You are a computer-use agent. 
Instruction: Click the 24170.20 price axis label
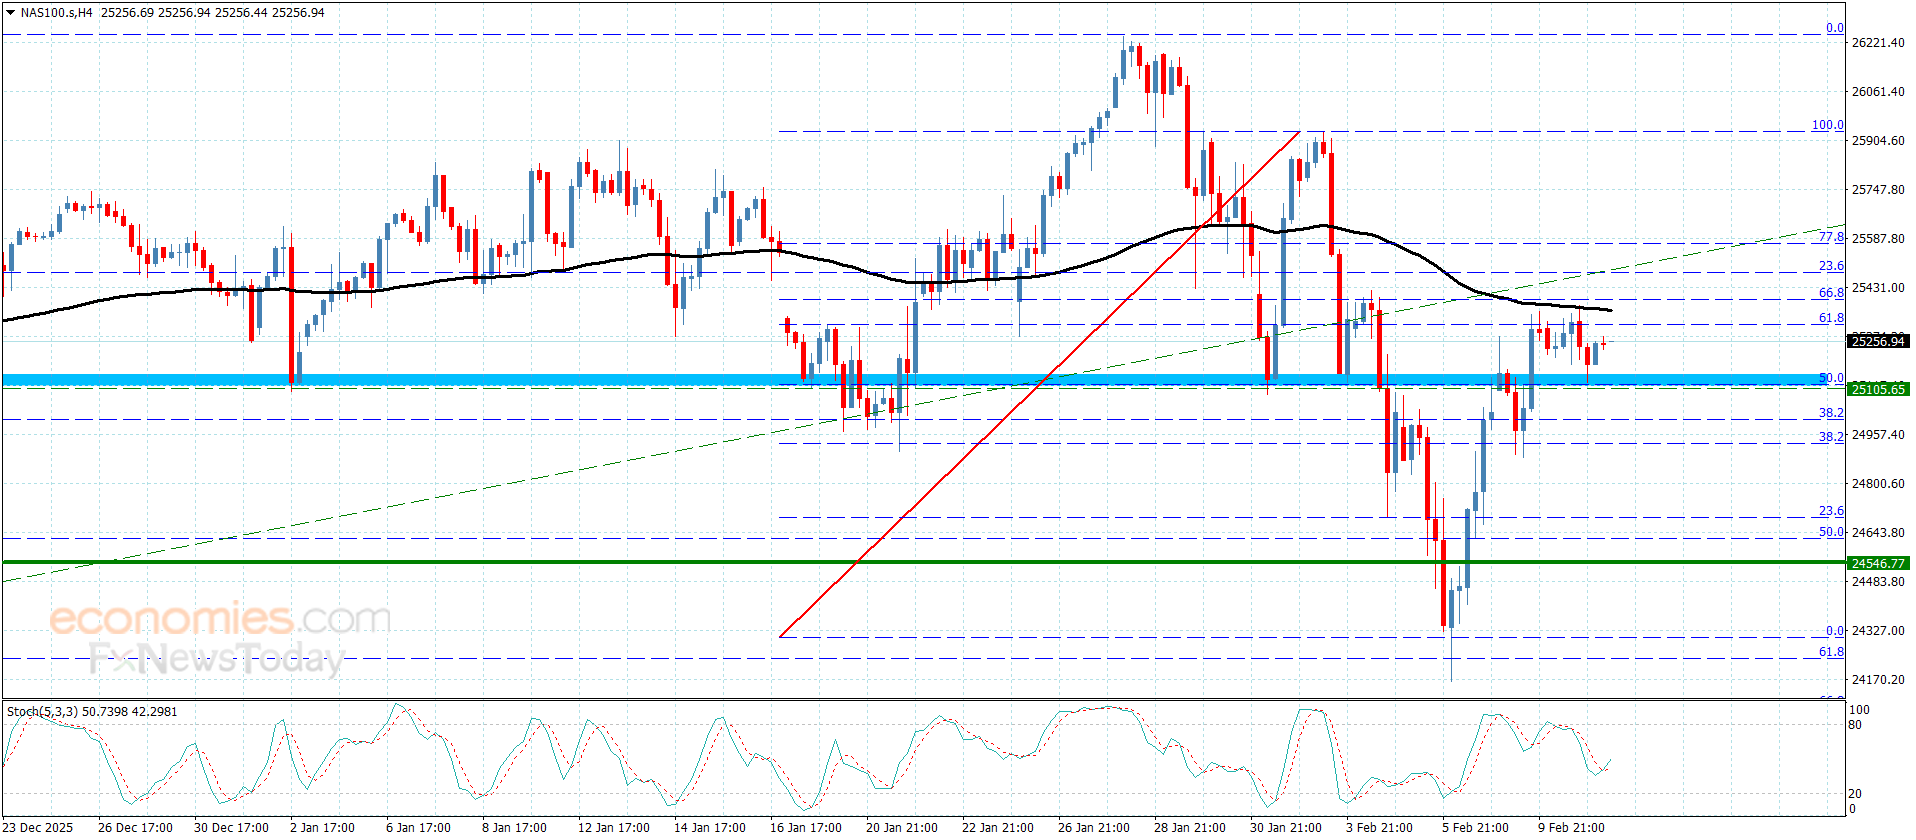[1878, 680]
